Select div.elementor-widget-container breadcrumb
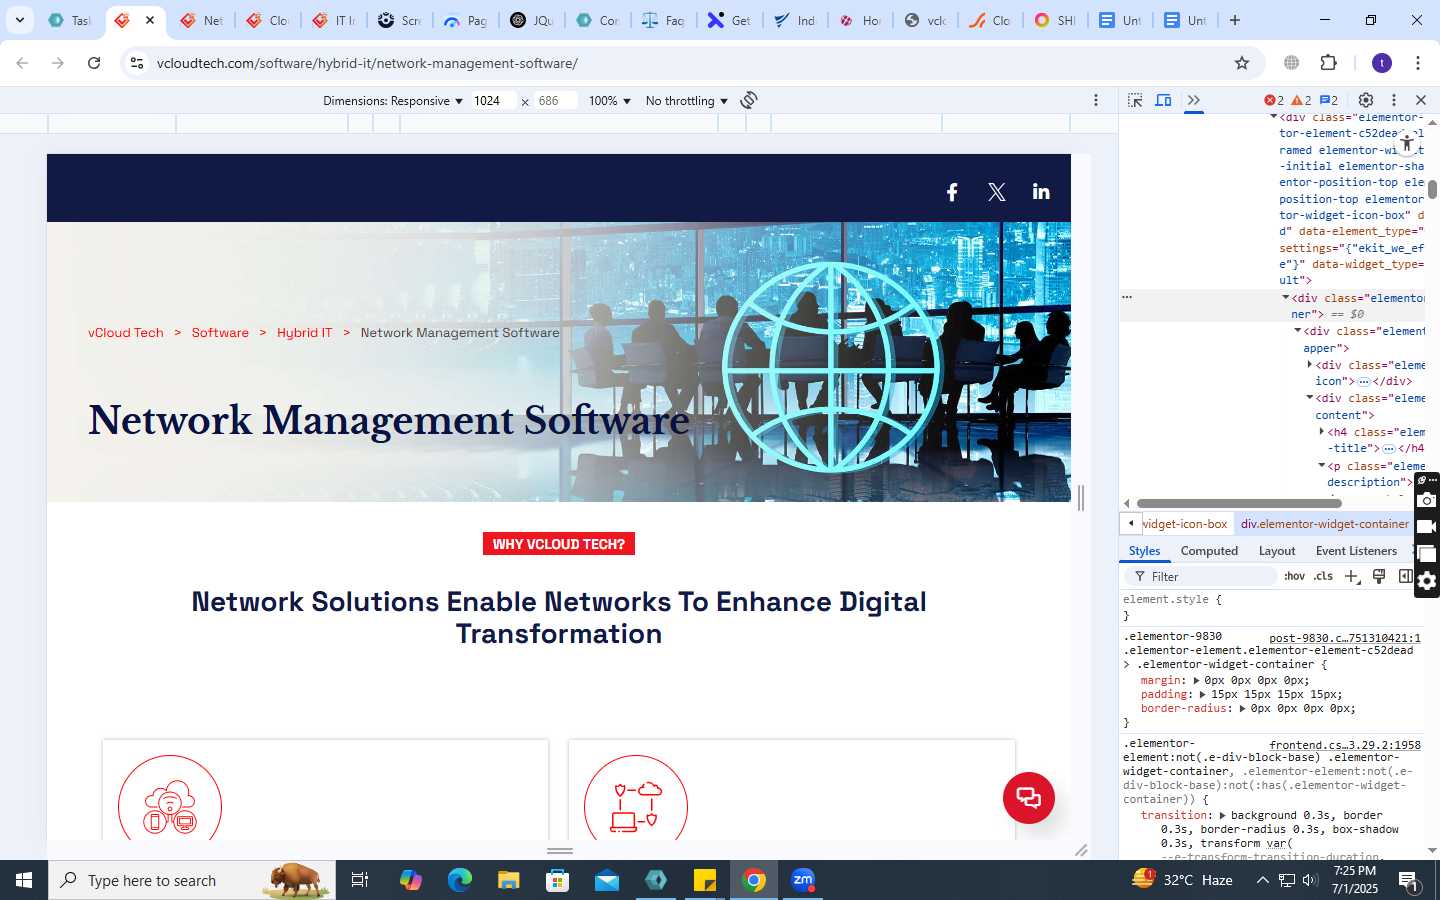Viewport: 1440px width, 900px height. [1325, 524]
